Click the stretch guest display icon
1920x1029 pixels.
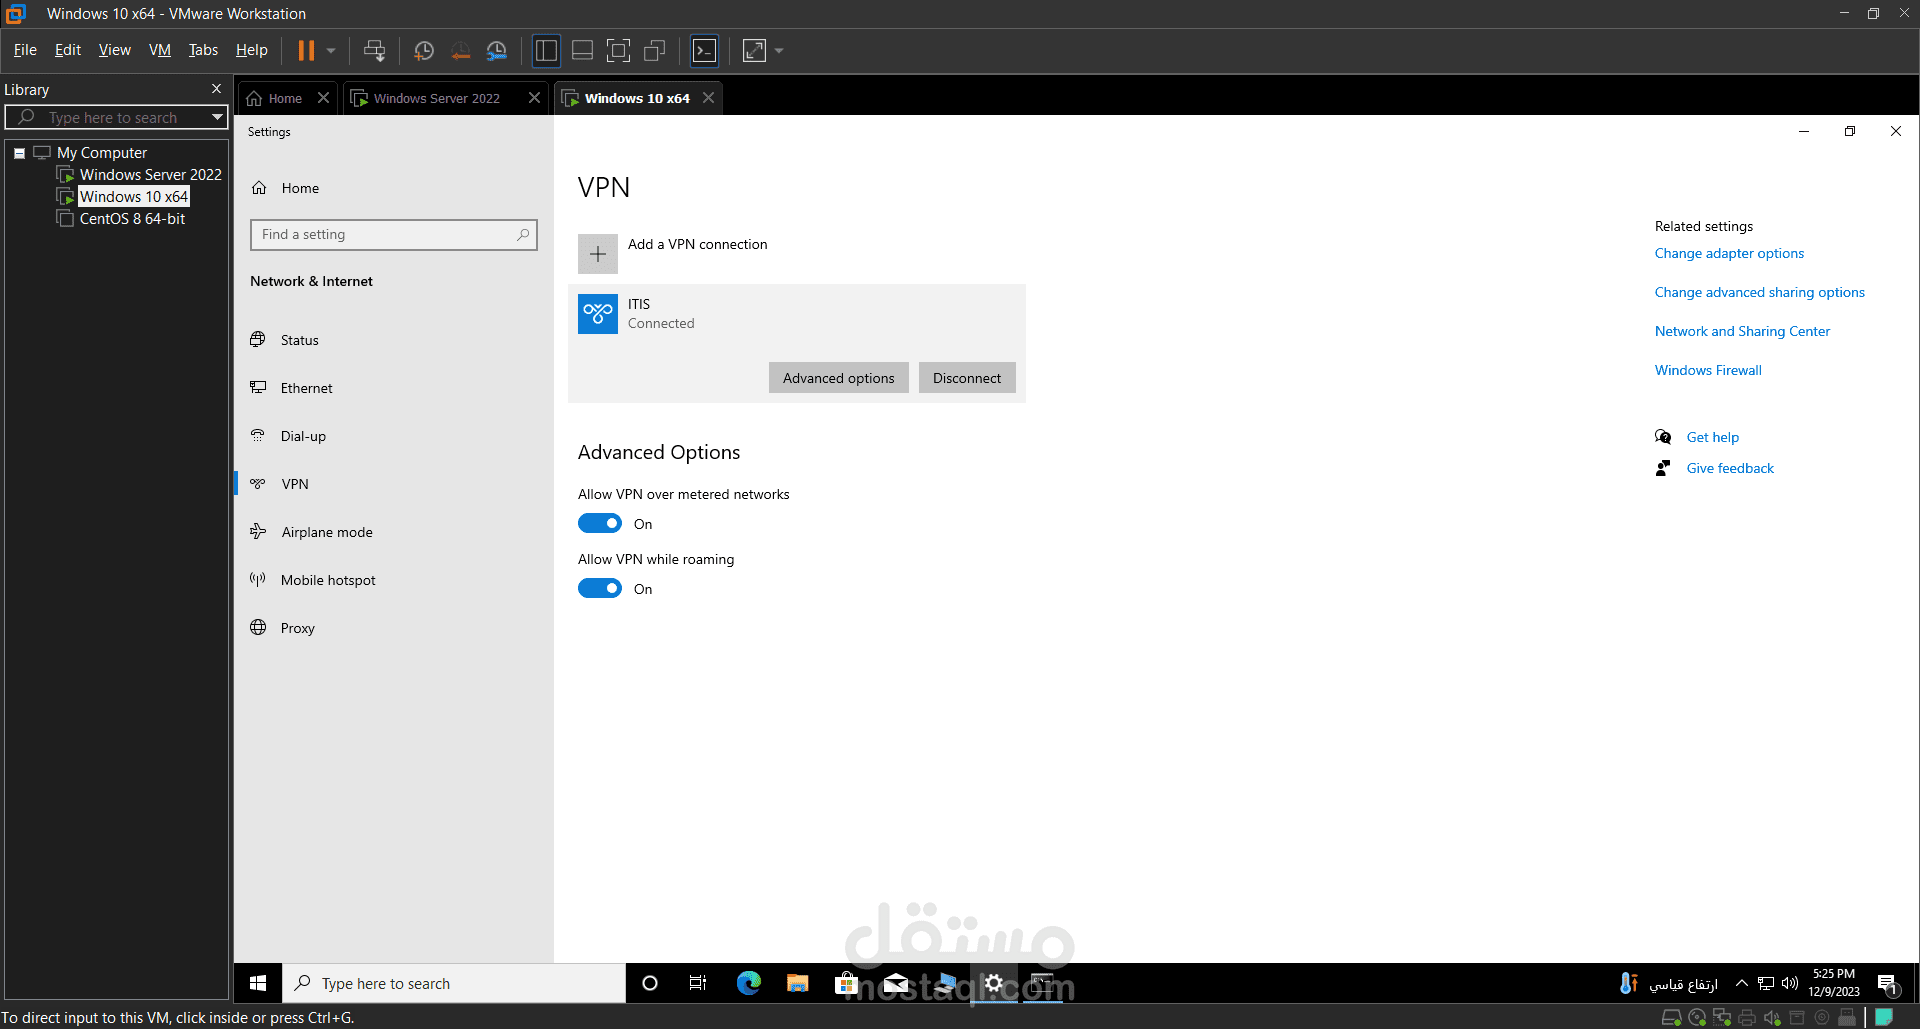[755, 50]
